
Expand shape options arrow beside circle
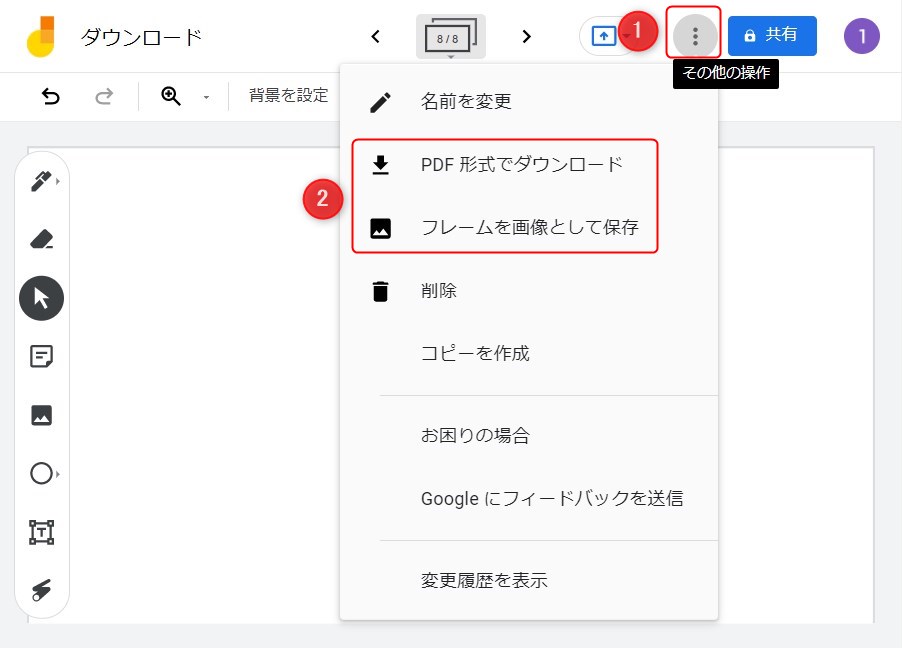[x=58, y=474]
